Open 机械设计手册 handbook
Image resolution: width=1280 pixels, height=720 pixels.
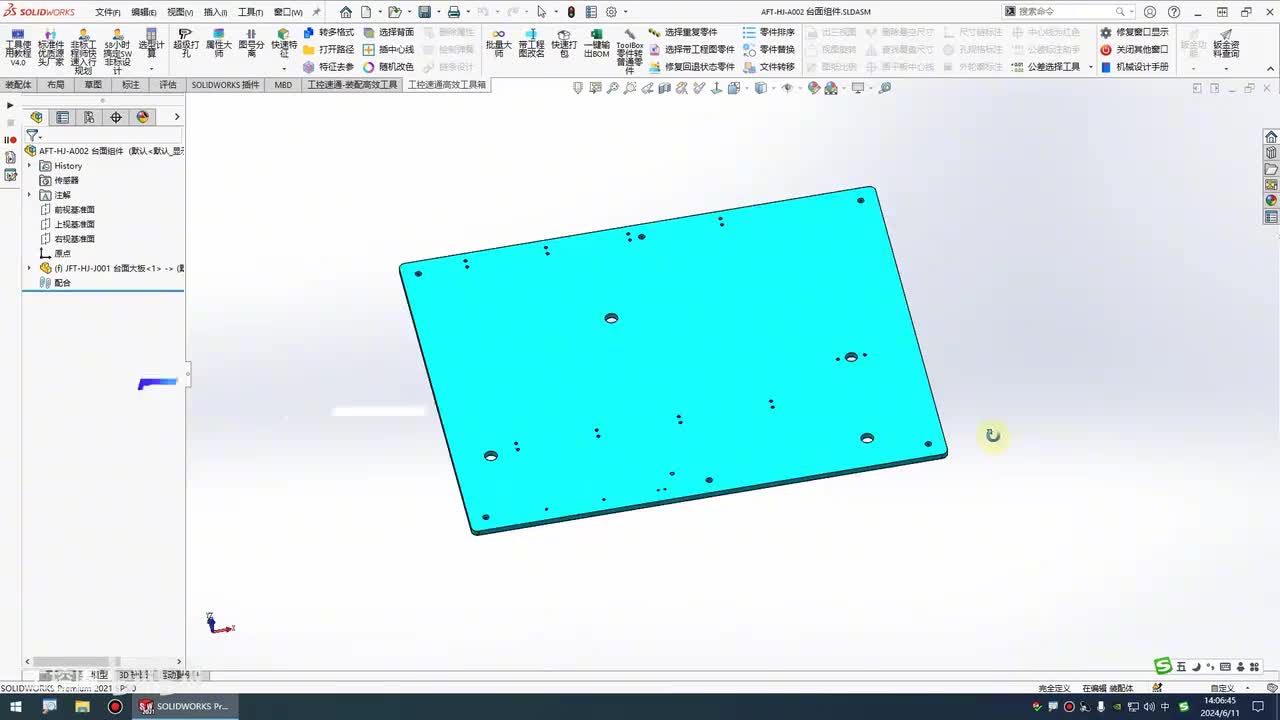pyautogui.click(x=1134, y=66)
